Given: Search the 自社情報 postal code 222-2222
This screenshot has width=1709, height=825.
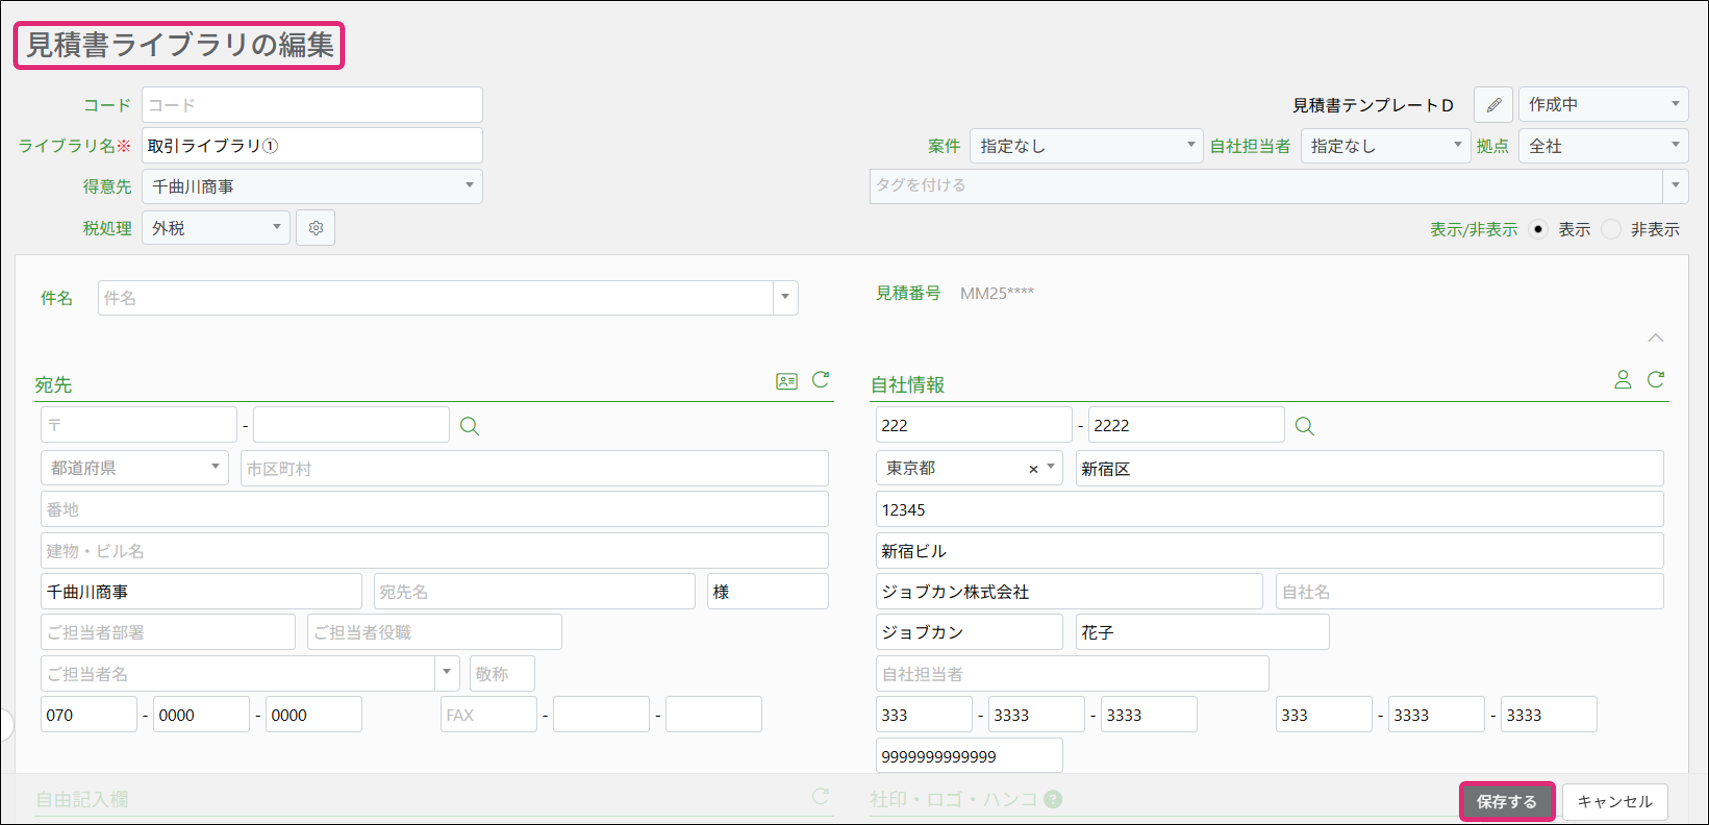Looking at the screenshot, I should [1304, 426].
